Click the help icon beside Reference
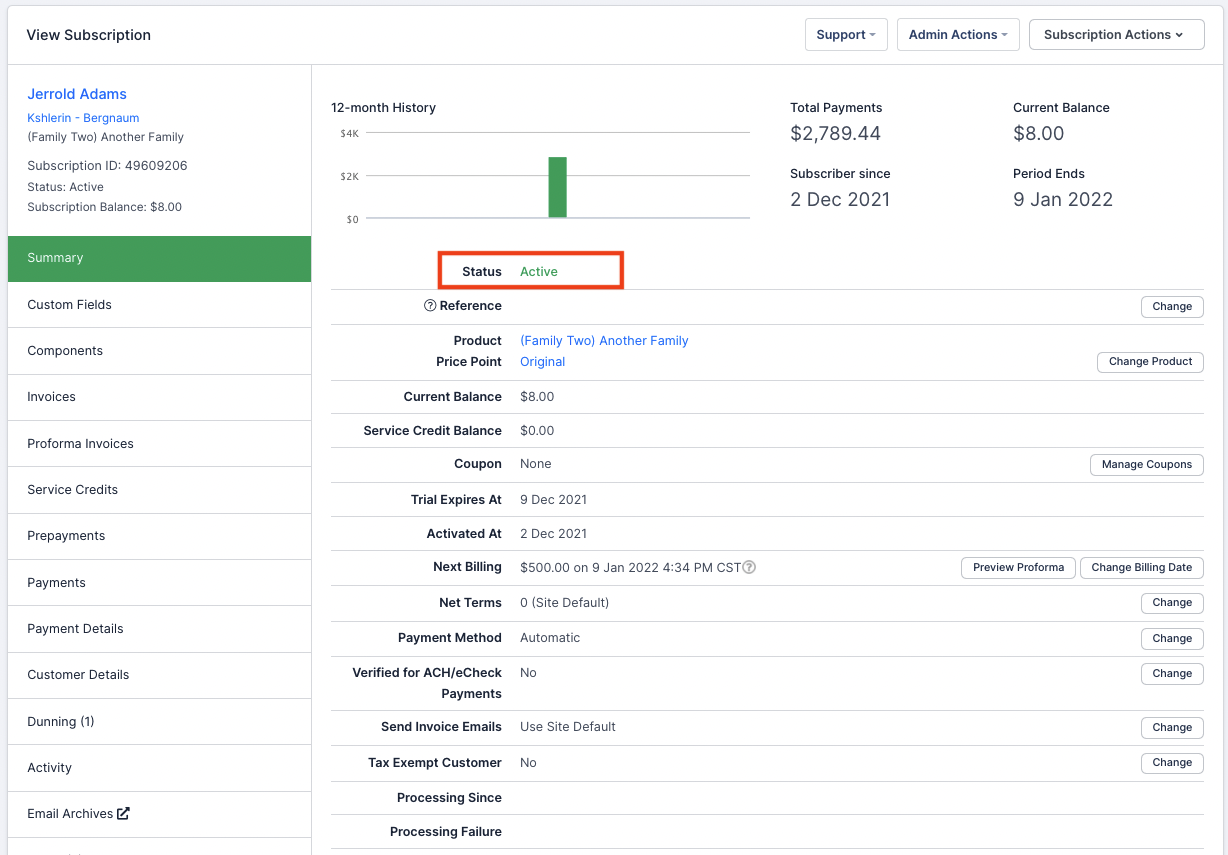The height and width of the screenshot is (855, 1228). point(430,306)
